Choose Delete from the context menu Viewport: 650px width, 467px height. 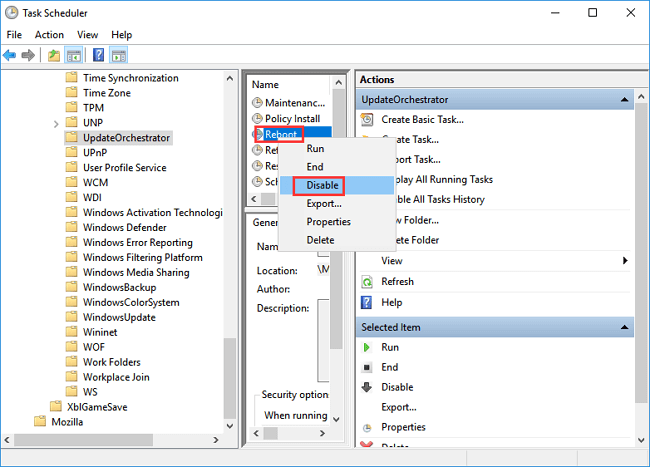(337, 240)
